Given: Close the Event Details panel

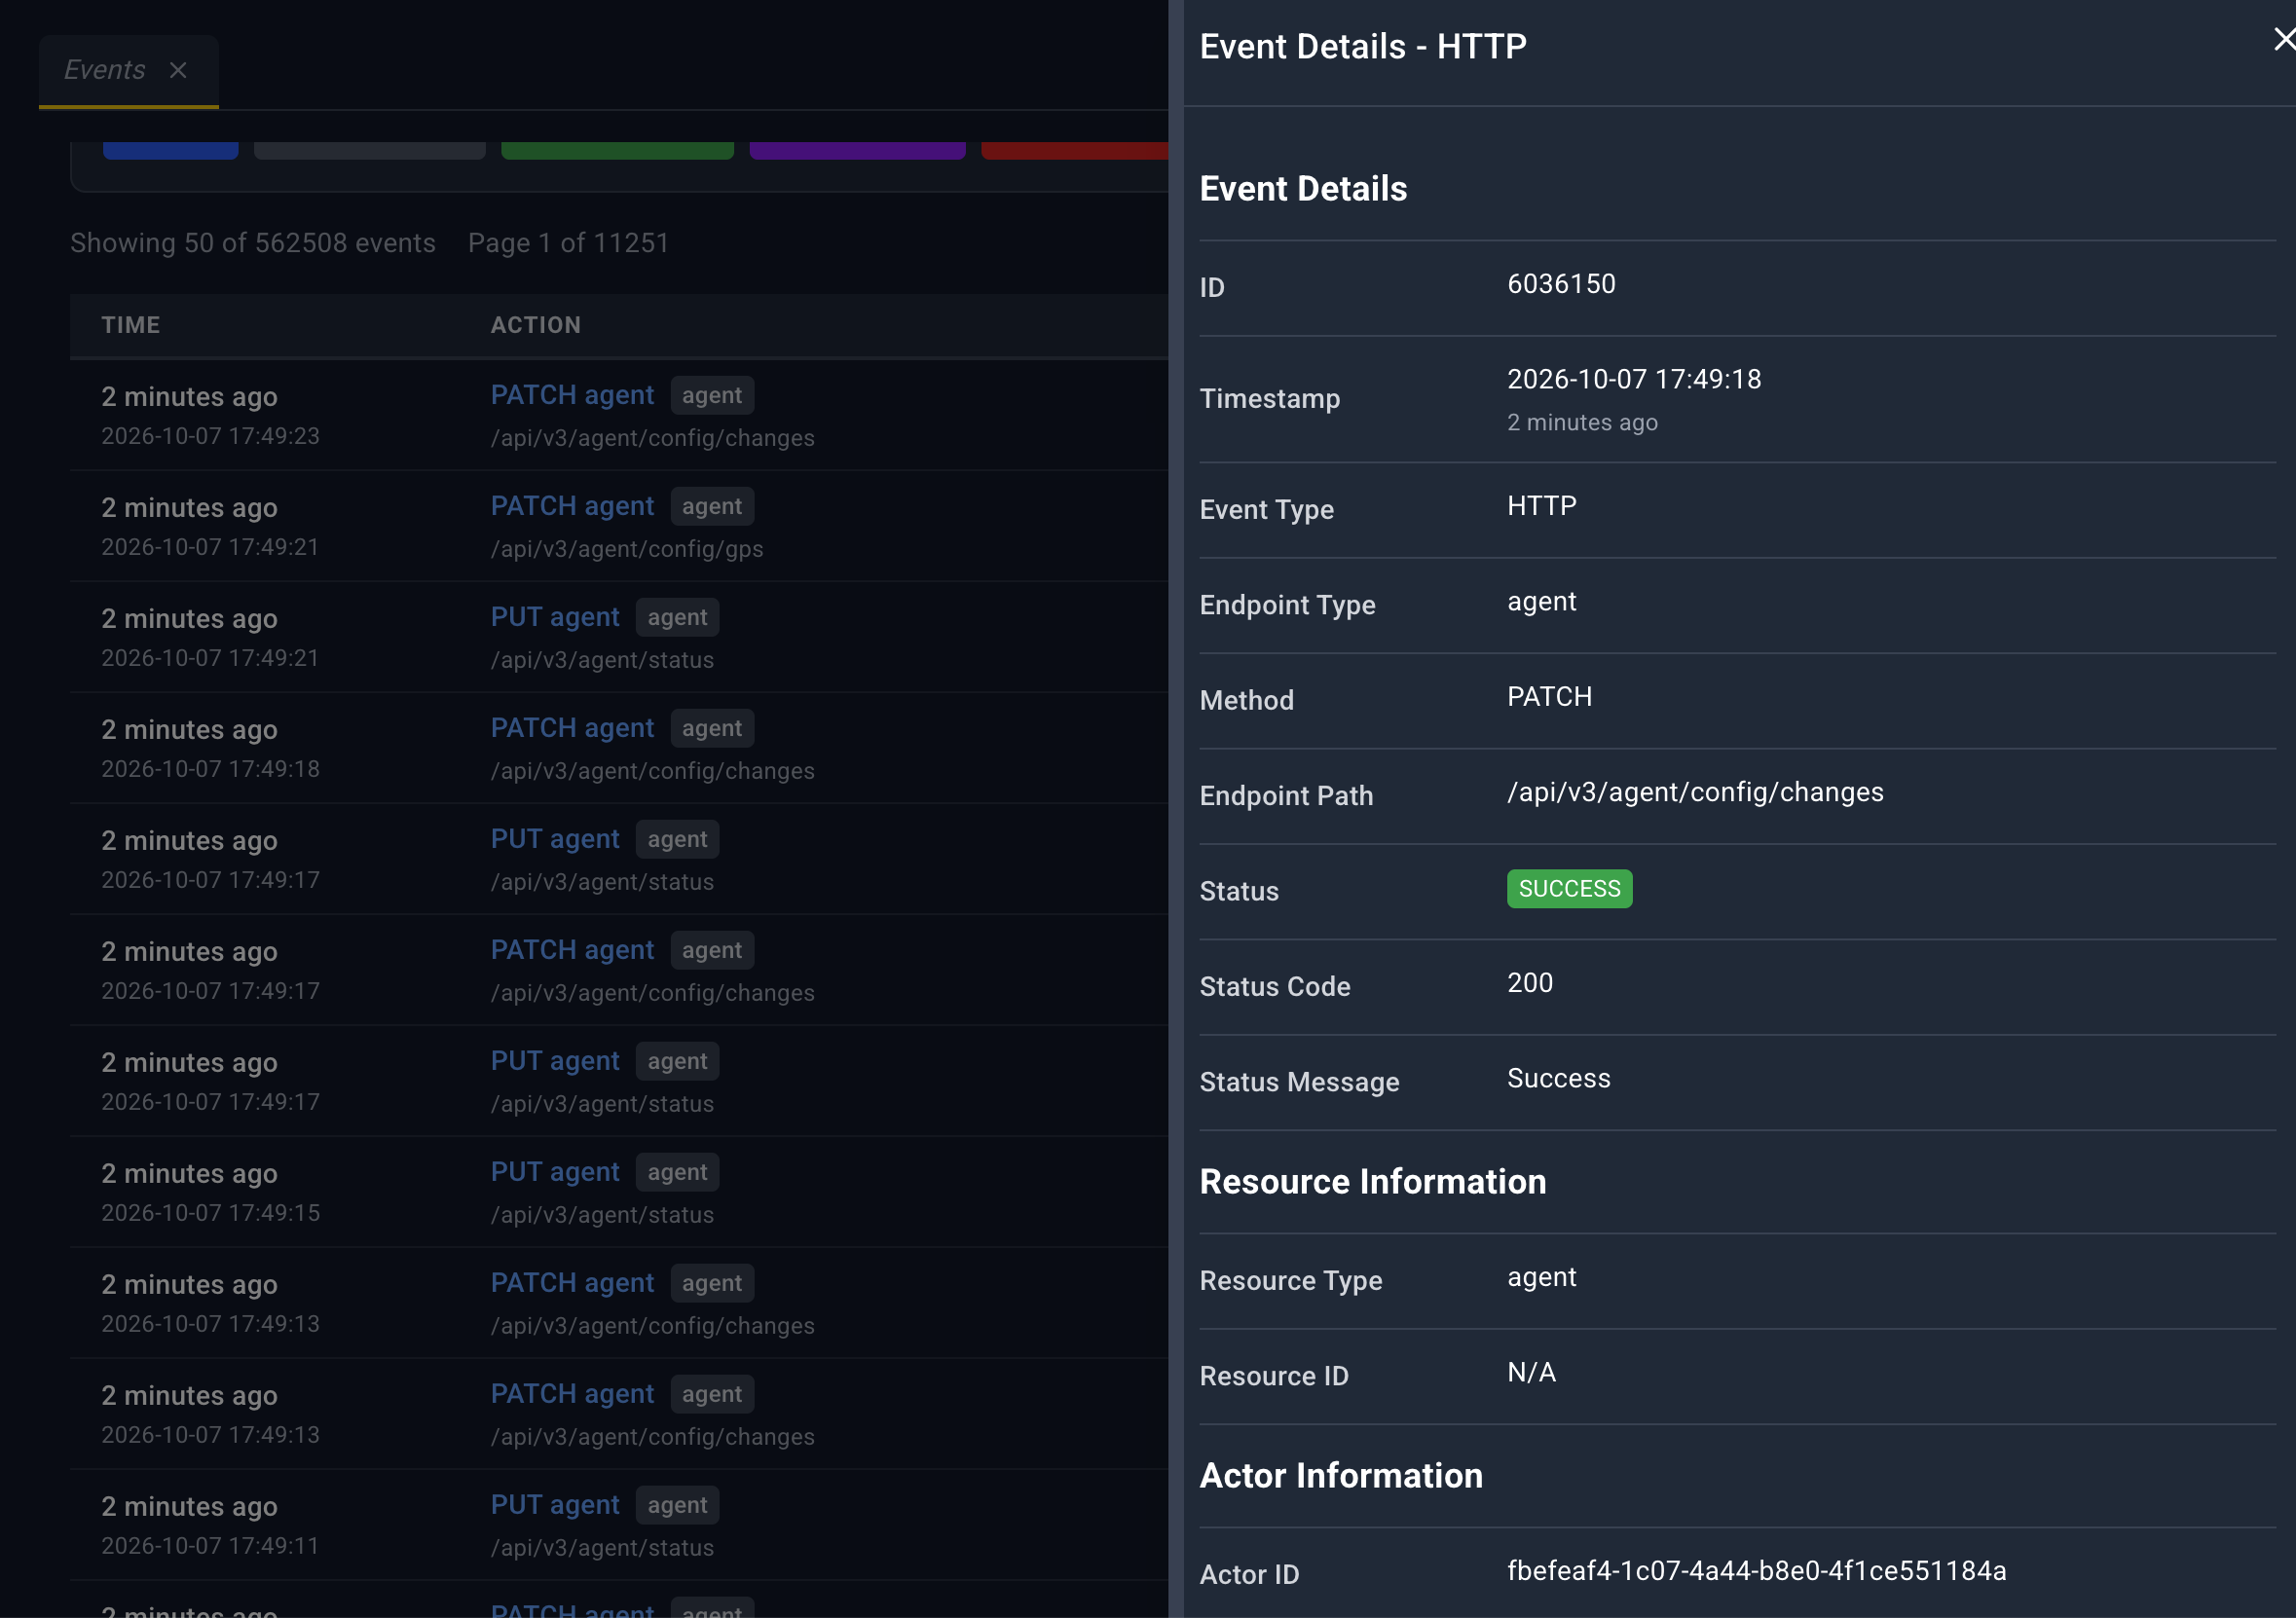Looking at the screenshot, I should pos(2283,40).
